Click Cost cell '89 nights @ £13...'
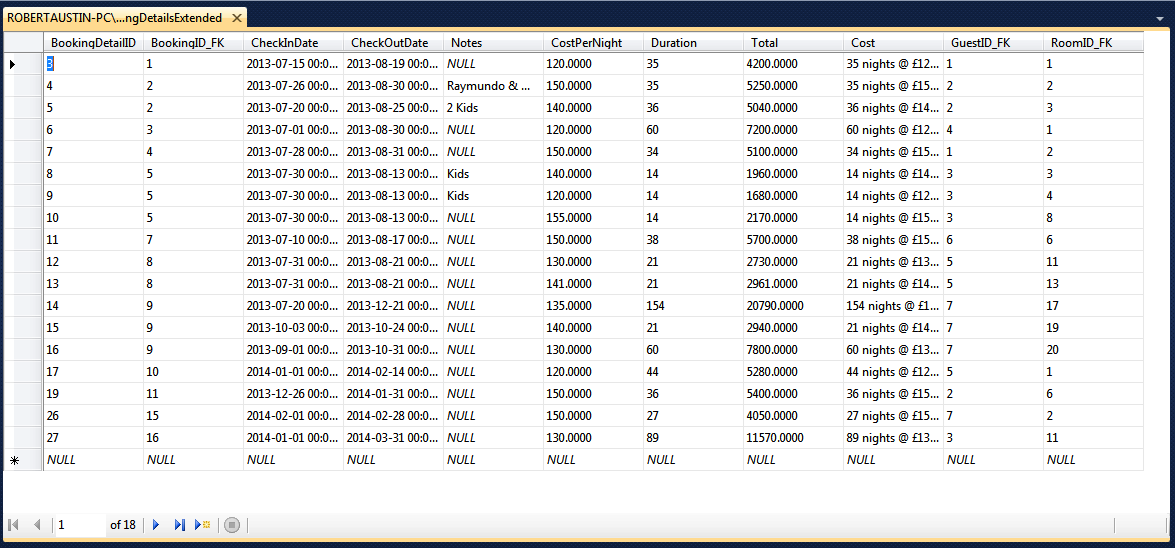The height and width of the screenshot is (548, 1175). coord(893,438)
